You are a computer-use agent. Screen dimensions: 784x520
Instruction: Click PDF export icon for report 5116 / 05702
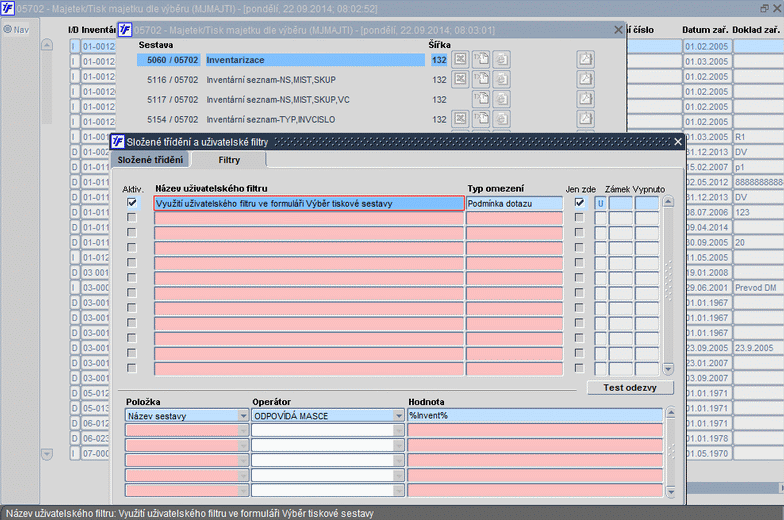585,79
